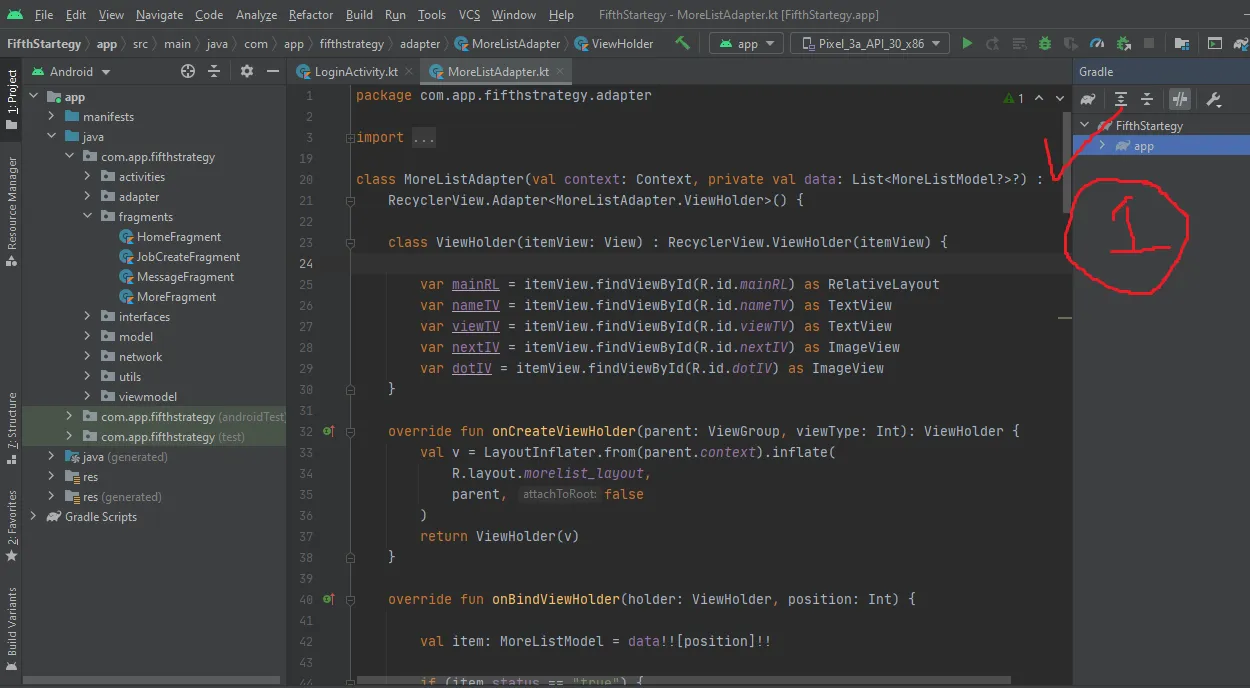Image resolution: width=1250 pixels, height=688 pixels.
Task: Open the Profile app gauge icon
Action: point(1097,44)
